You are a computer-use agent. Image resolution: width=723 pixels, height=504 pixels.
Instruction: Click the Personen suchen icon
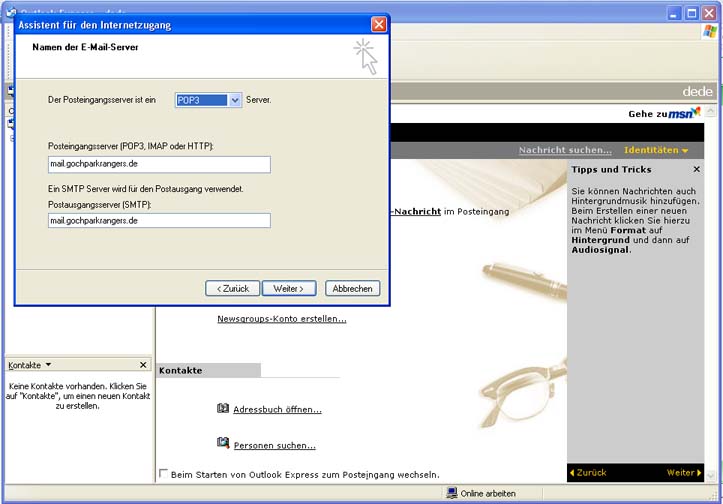coord(223,443)
